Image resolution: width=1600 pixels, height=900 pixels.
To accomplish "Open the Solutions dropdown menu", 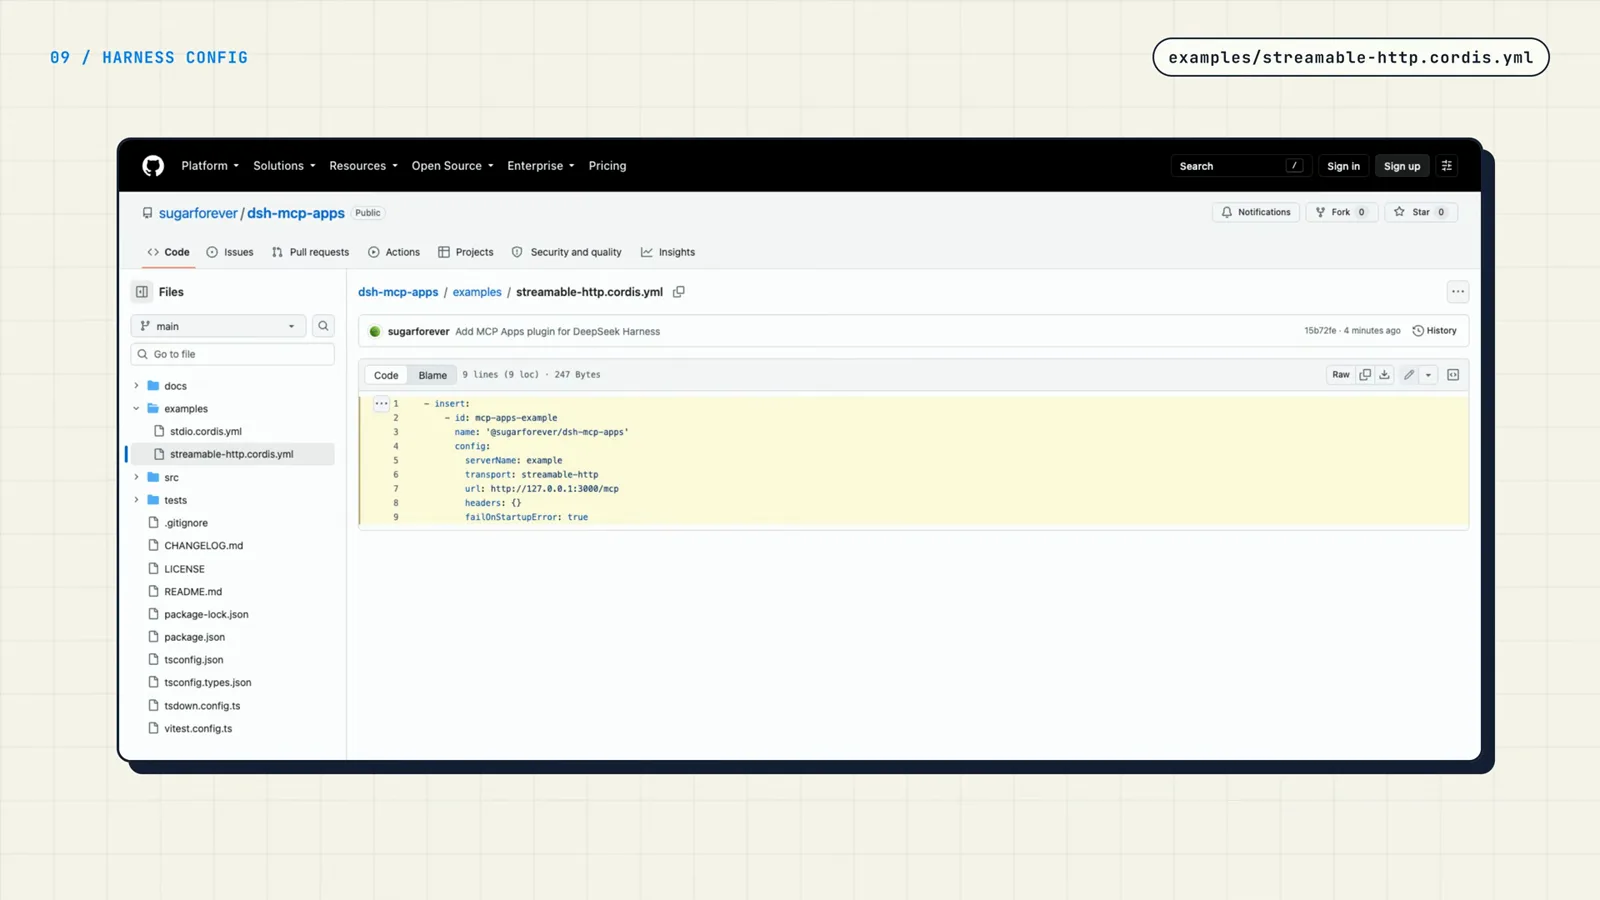I will [284, 166].
